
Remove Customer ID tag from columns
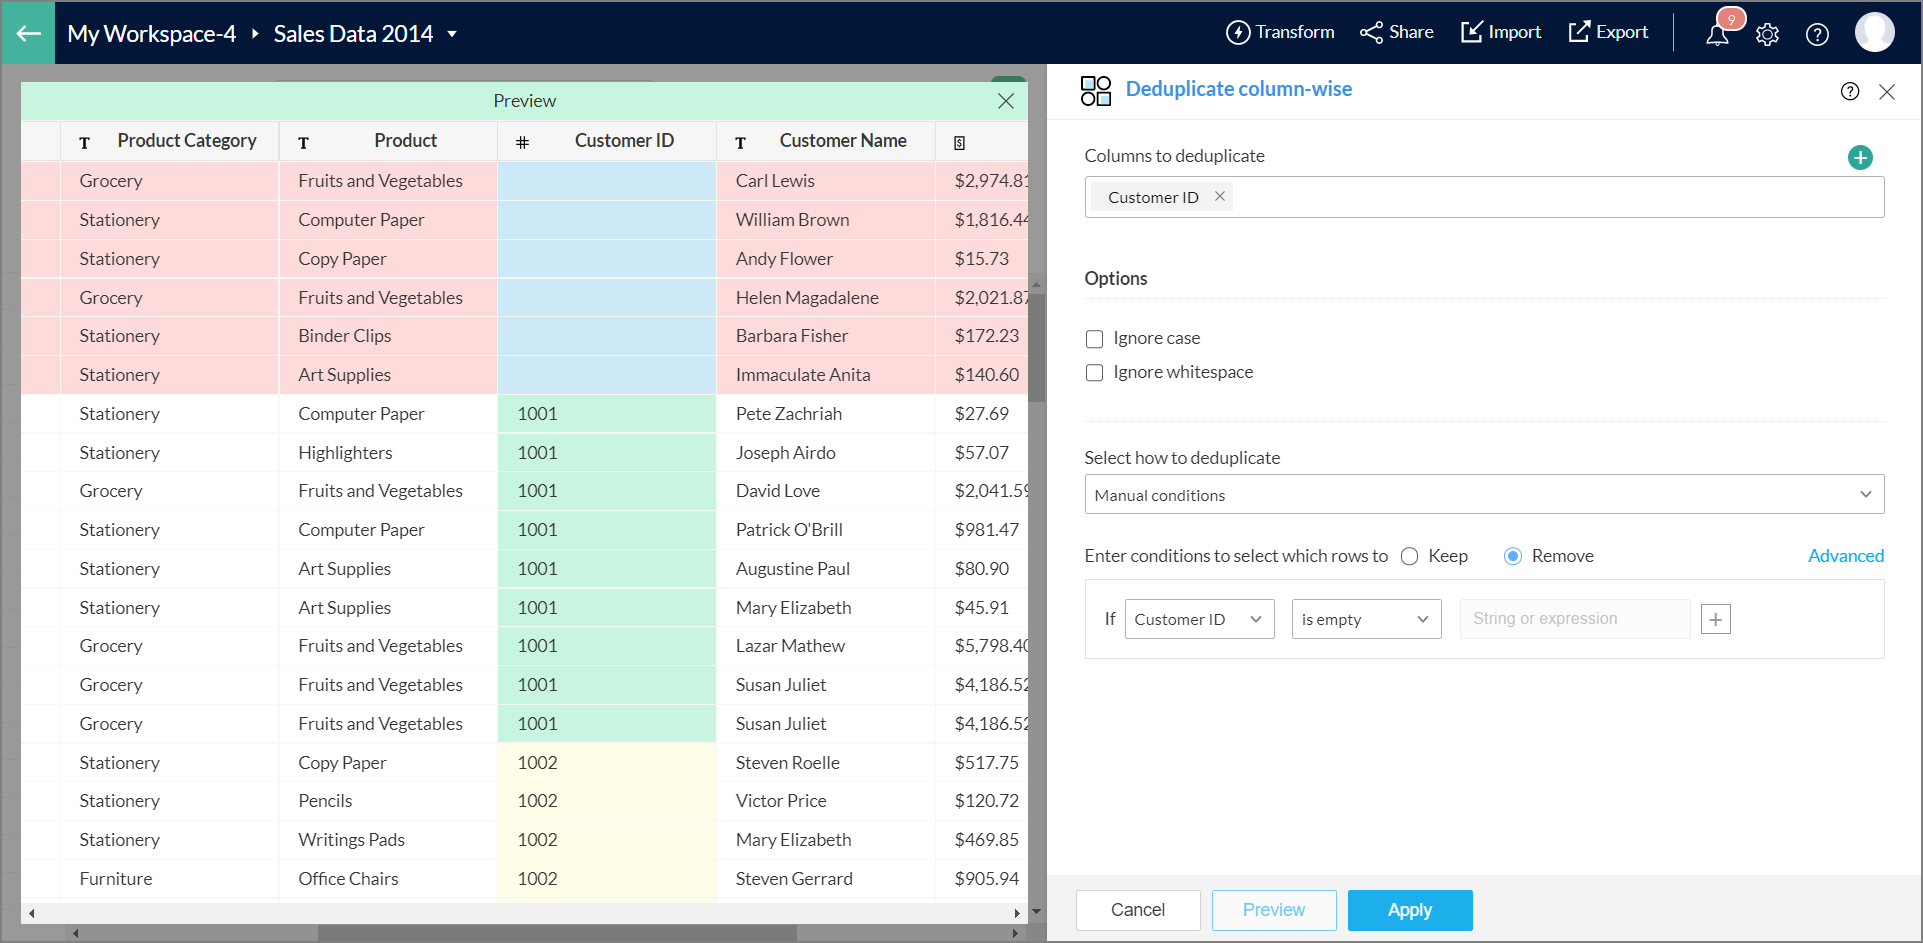tap(1219, 196)
